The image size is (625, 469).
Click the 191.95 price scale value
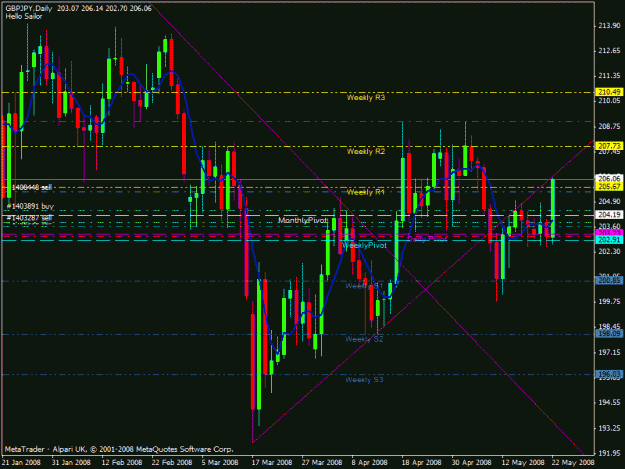[609, 453]
